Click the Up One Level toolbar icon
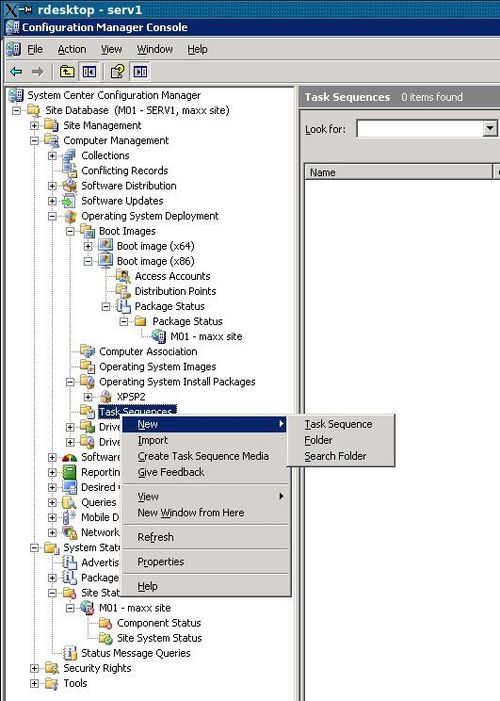Image resolution: width=500 pixels, height=701 pixels. click(x=67, y=72)
